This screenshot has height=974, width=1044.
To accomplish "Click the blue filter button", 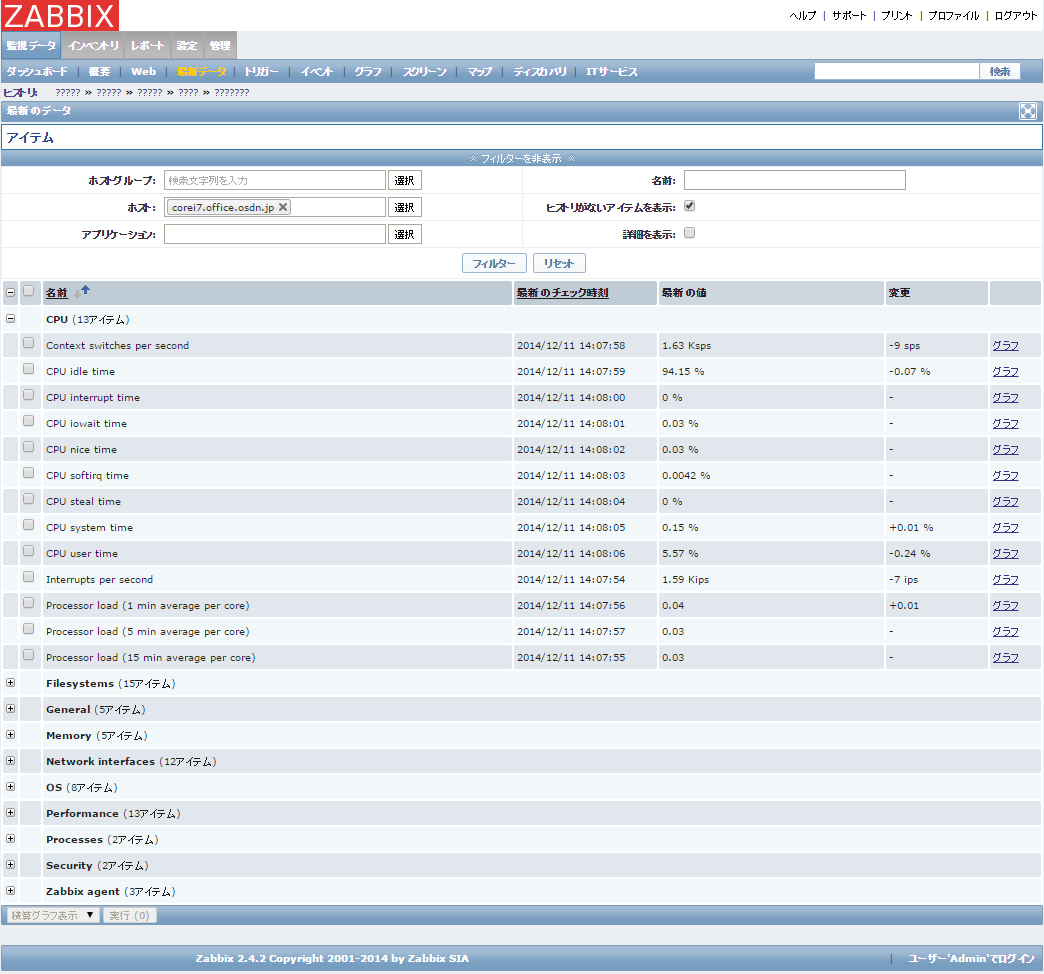I will (493, 263).
